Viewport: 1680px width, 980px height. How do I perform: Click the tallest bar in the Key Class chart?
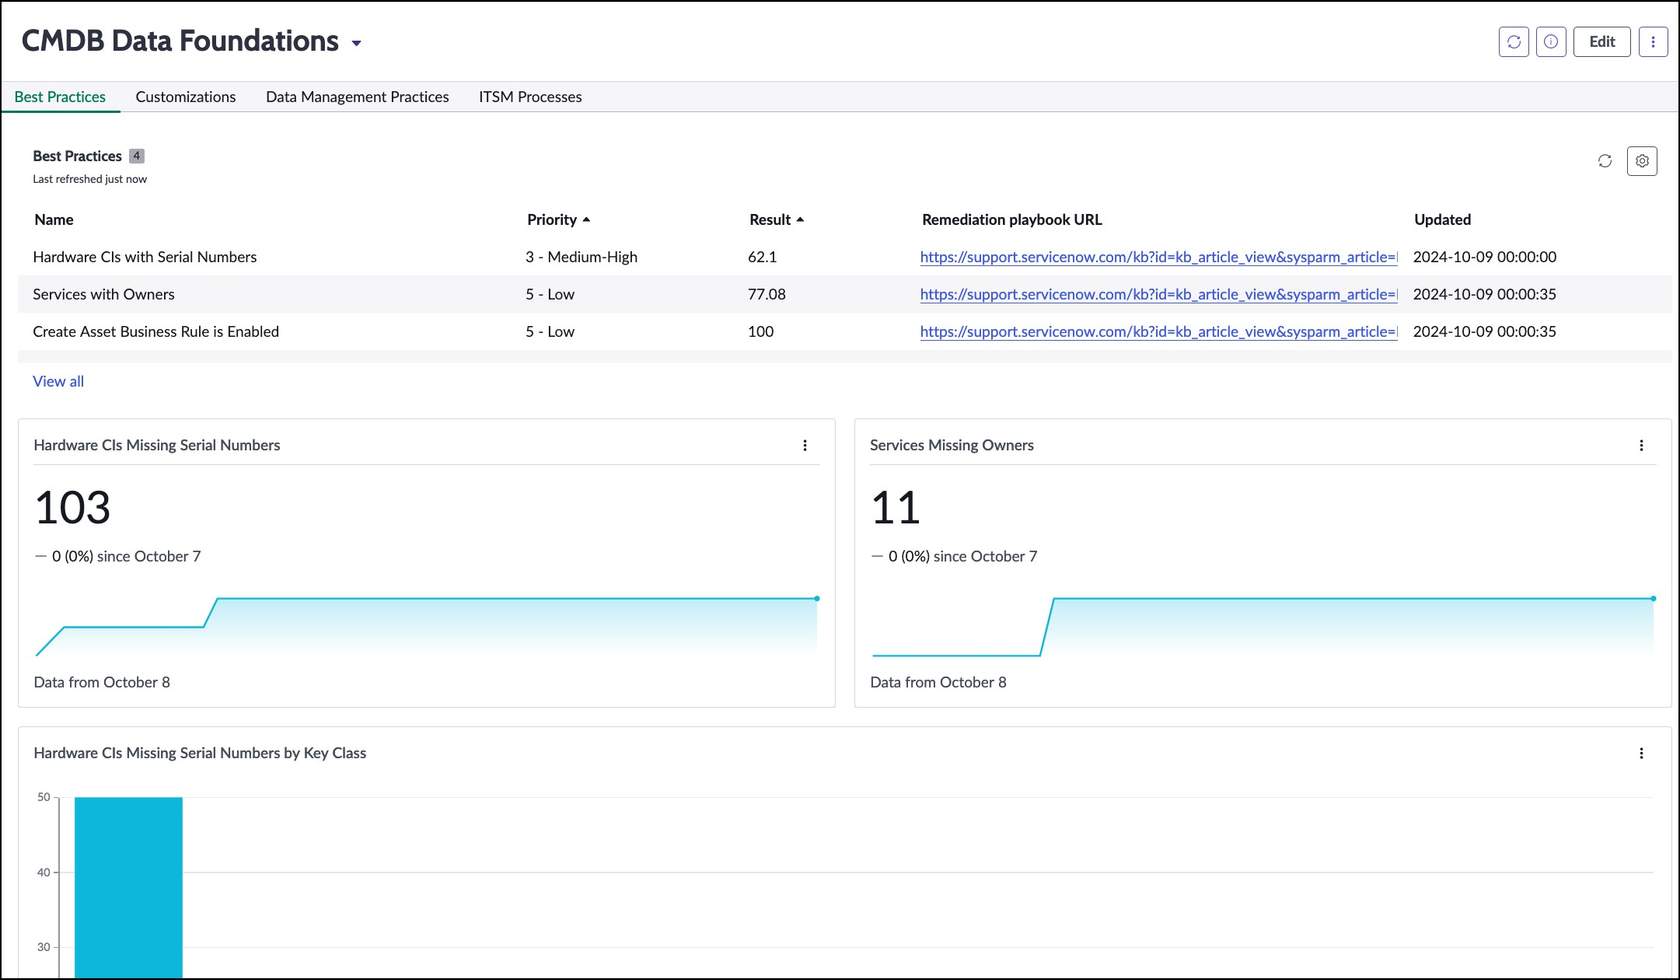128,880
